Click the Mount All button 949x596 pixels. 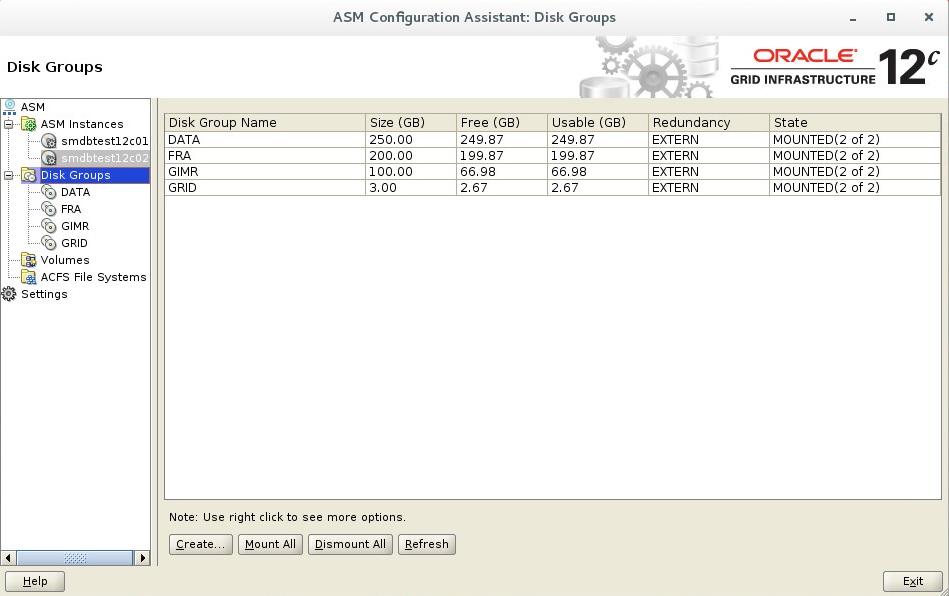point(270,544)
